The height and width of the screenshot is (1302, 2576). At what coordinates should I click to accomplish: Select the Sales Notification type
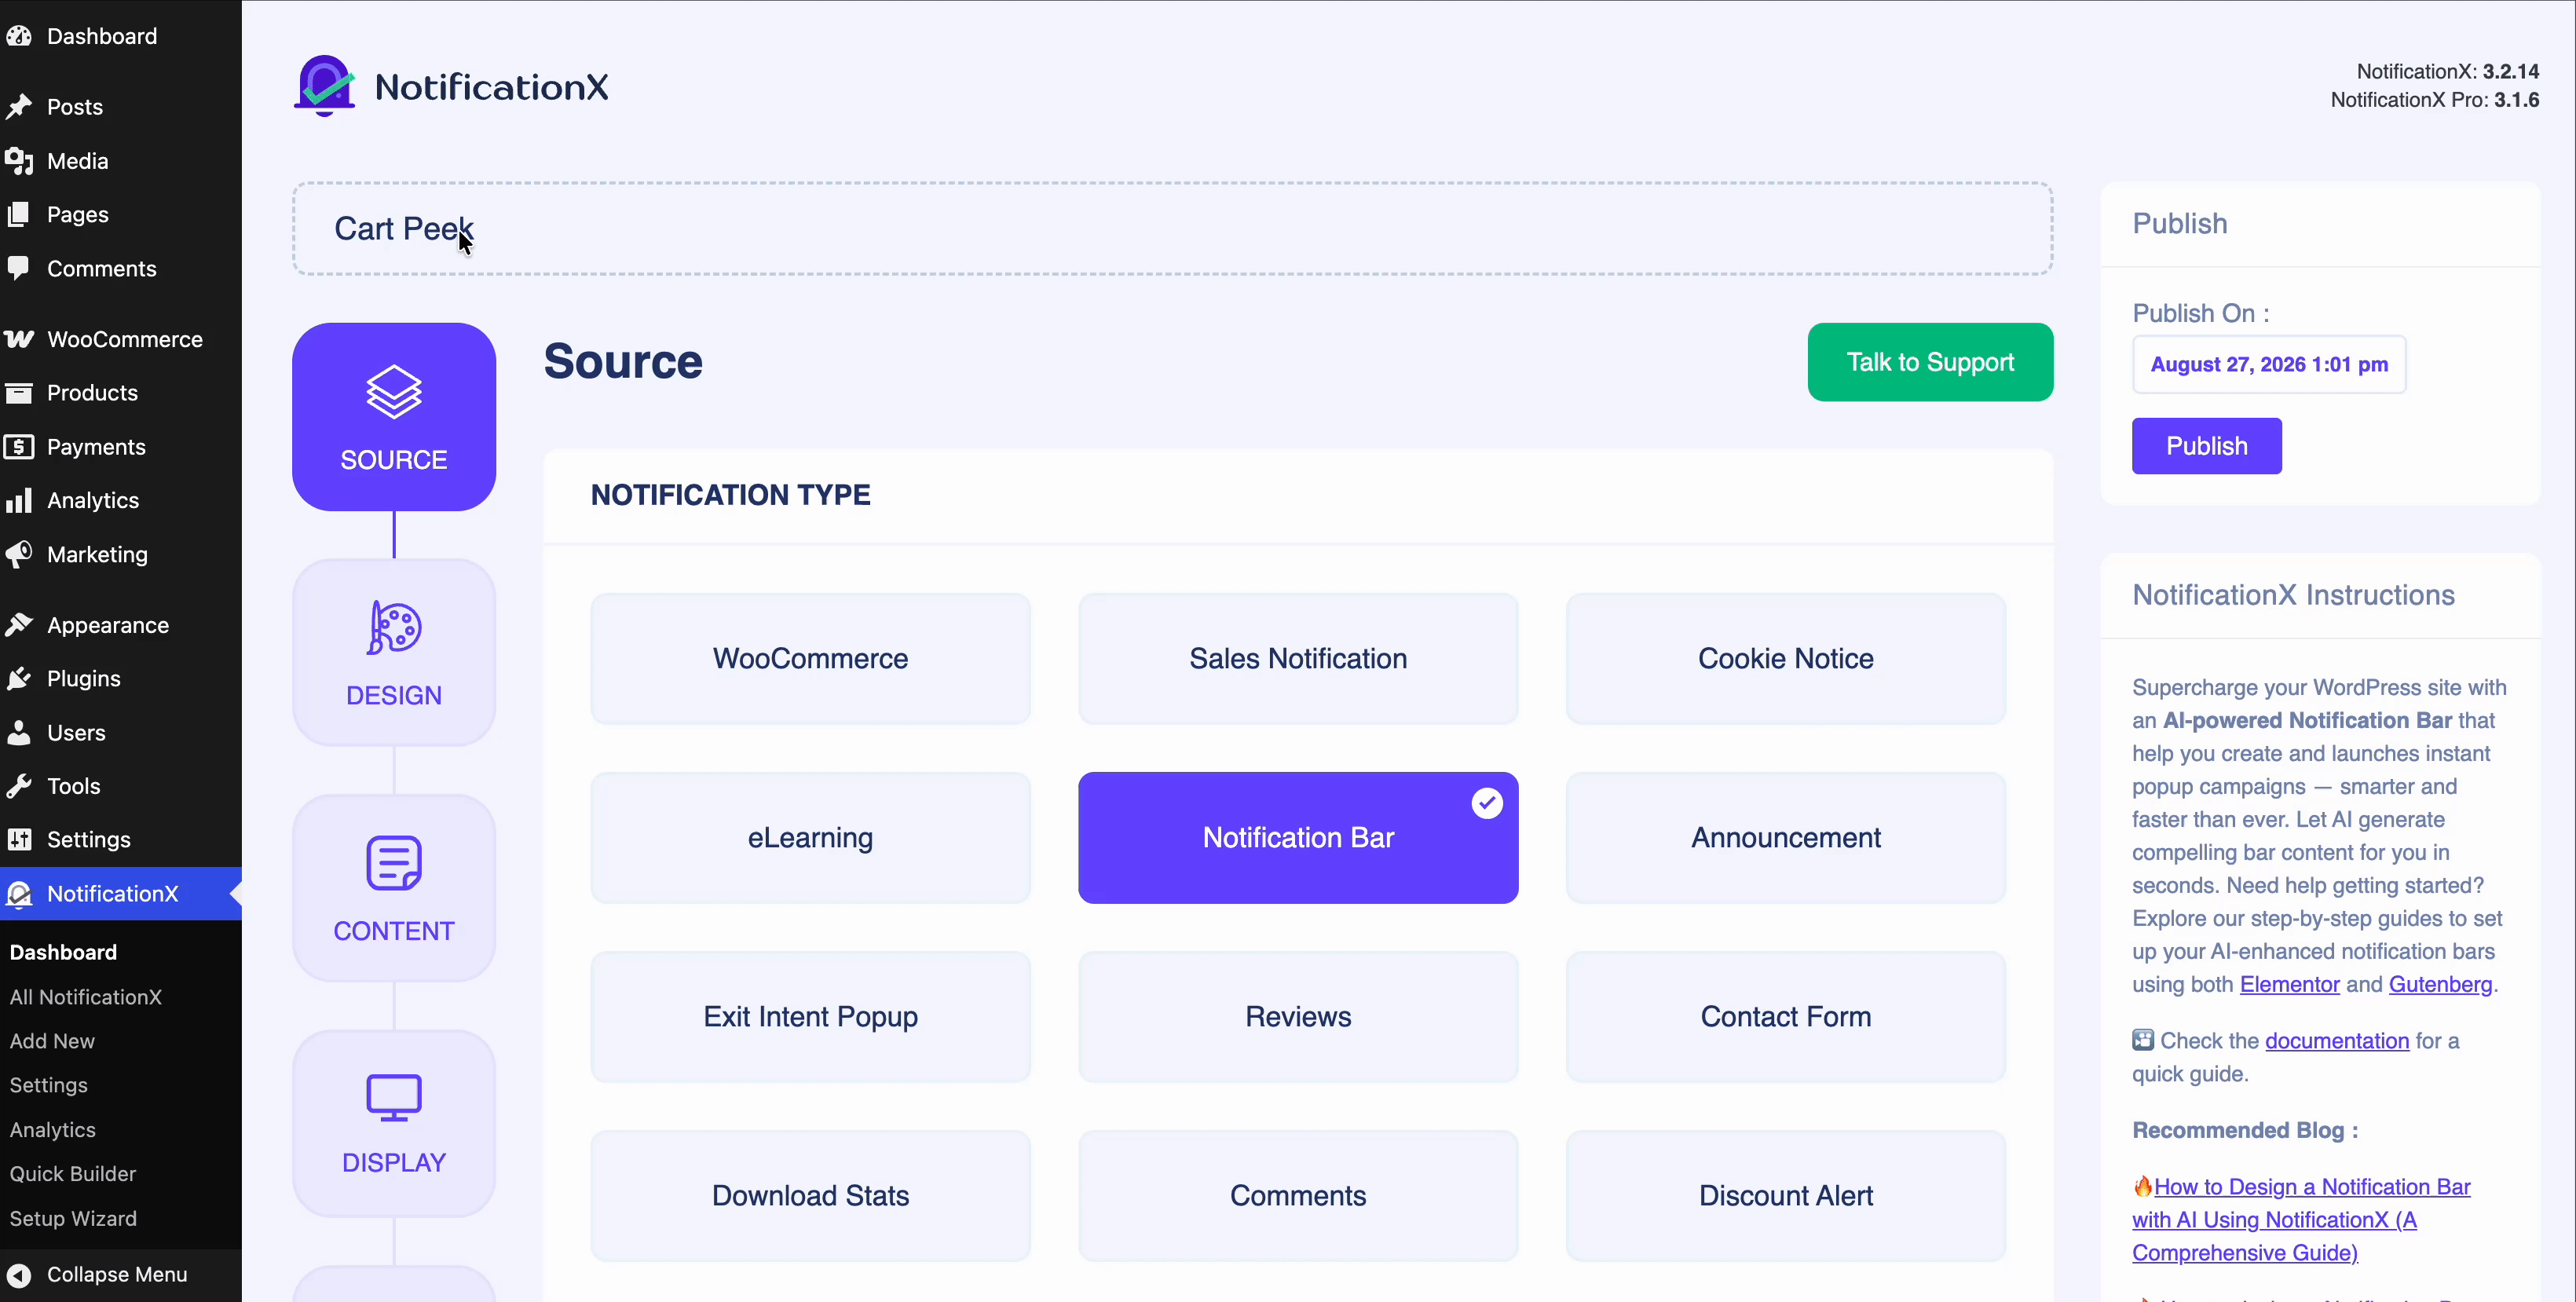pyautogui.click(x=1298, y=658)
